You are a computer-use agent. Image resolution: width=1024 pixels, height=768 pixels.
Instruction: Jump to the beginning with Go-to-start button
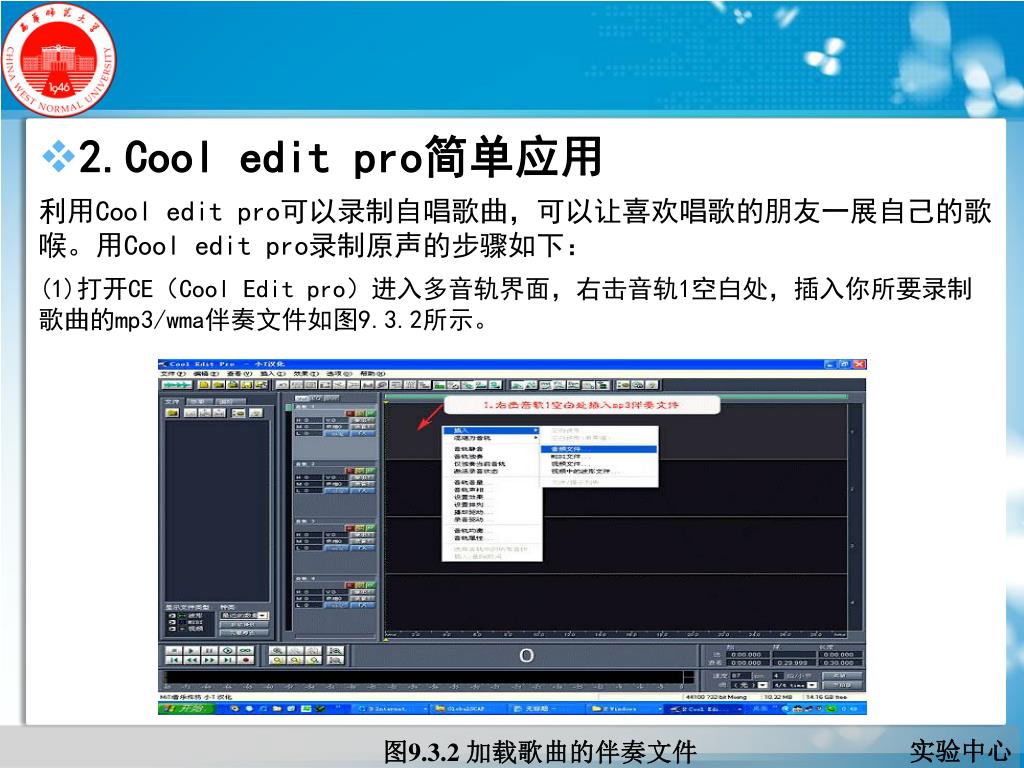click(174, 660)
